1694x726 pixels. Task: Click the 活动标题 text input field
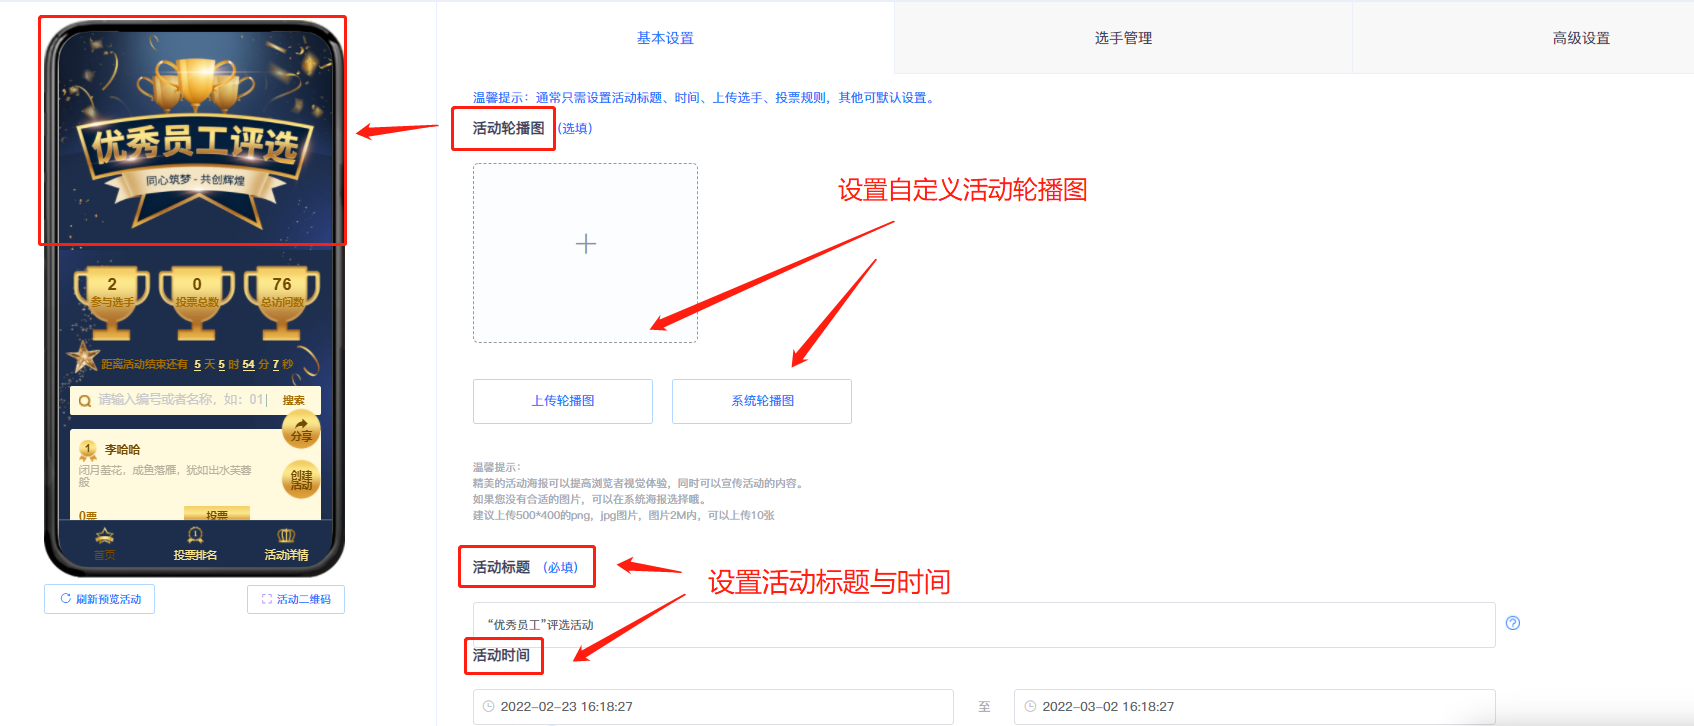point(984,625)
